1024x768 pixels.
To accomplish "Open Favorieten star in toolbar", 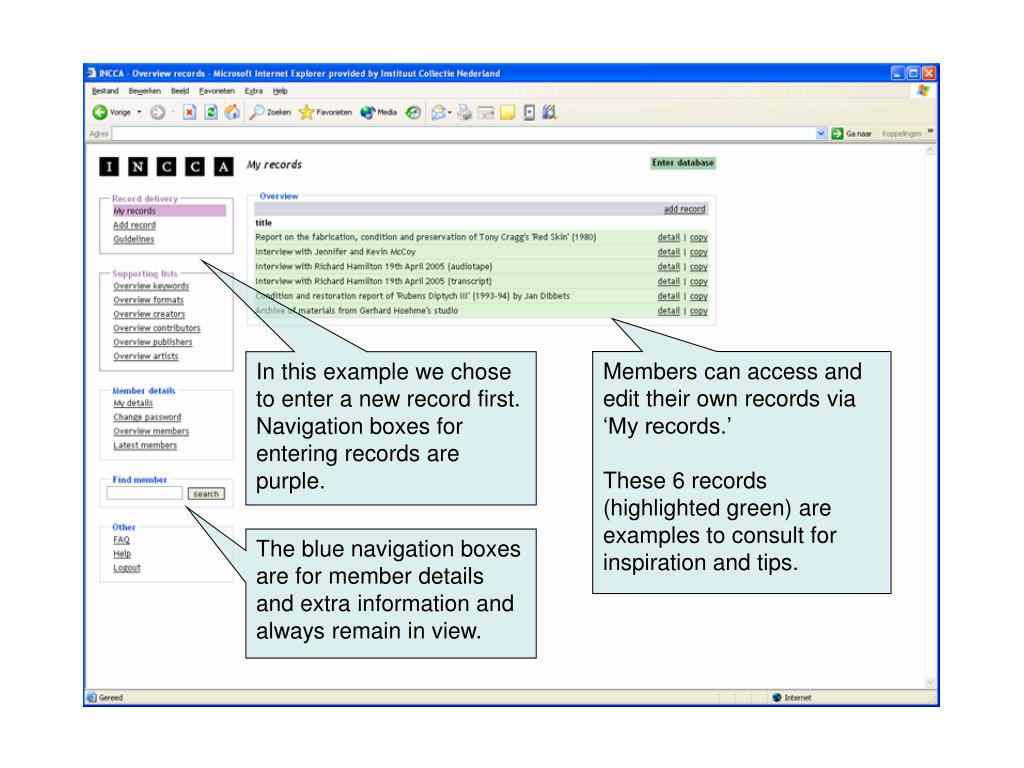I will pos(325,112).
